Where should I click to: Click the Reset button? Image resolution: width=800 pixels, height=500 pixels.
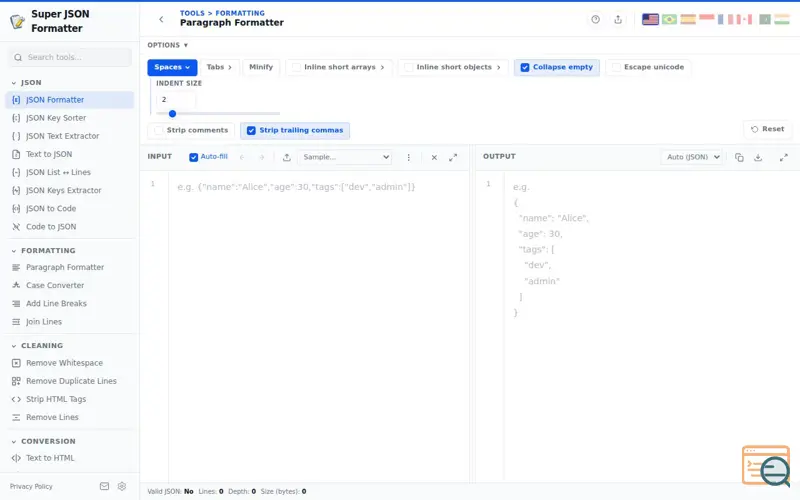tap(767, 129)
